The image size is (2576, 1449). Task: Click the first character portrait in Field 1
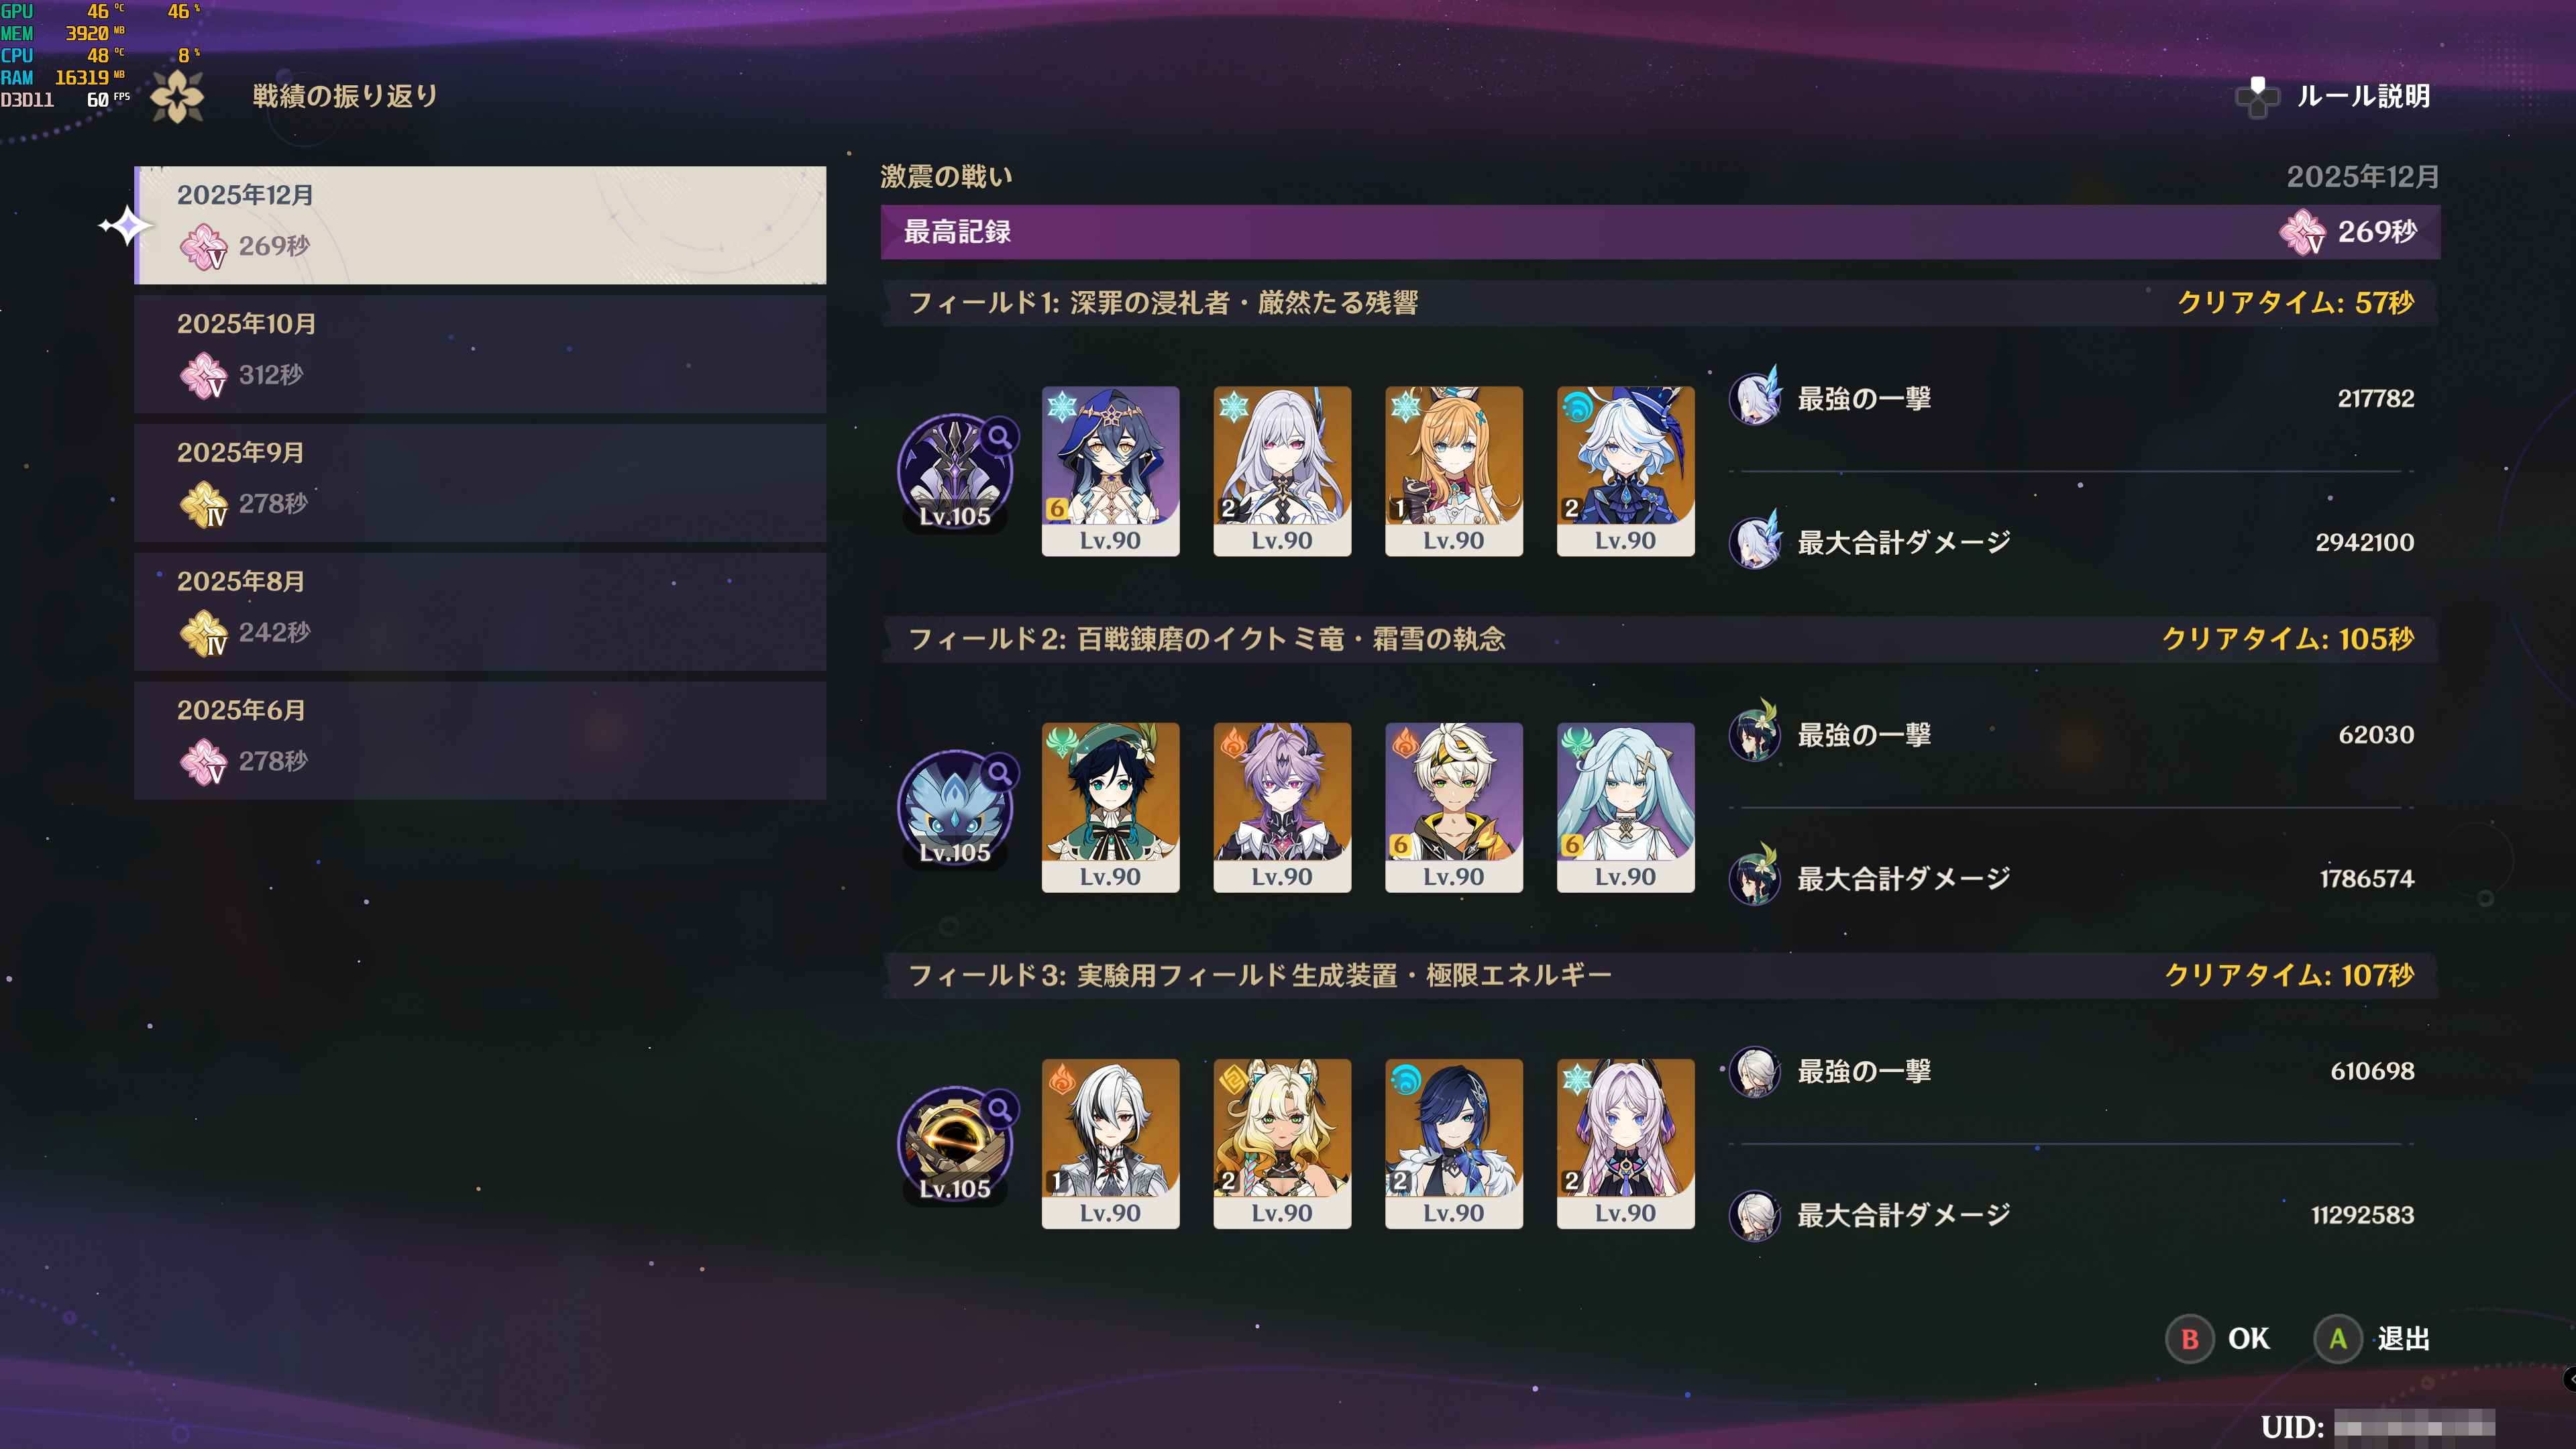click(1110, 471)
